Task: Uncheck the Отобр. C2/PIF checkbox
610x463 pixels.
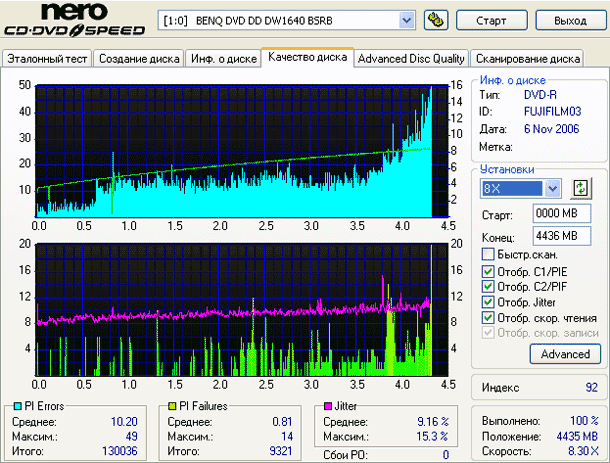Action: click(x=487, y=286)
